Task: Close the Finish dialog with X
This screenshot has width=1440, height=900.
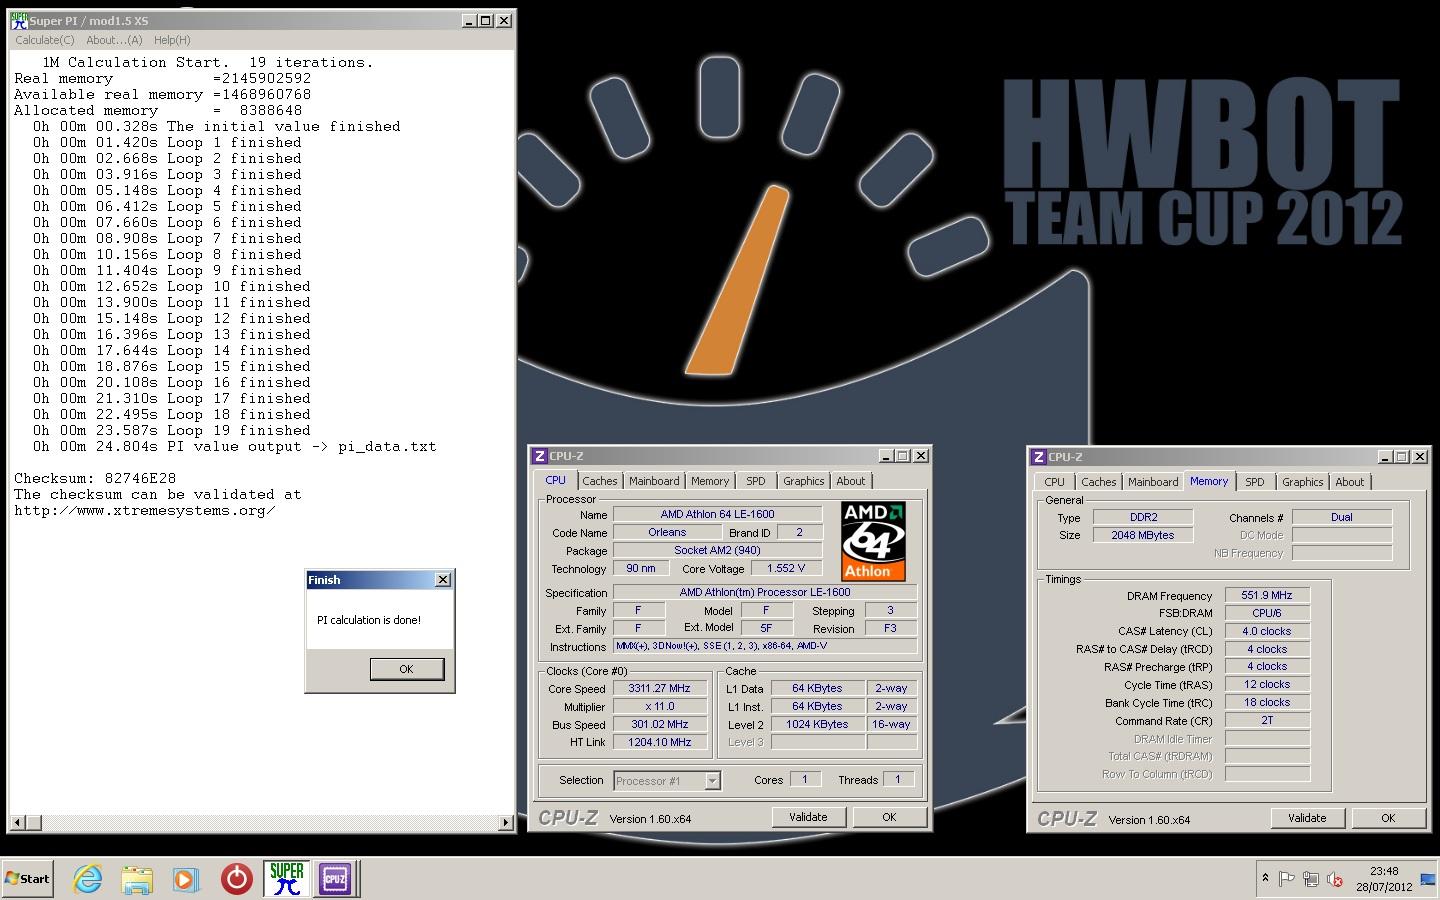Action: (443, 580)
